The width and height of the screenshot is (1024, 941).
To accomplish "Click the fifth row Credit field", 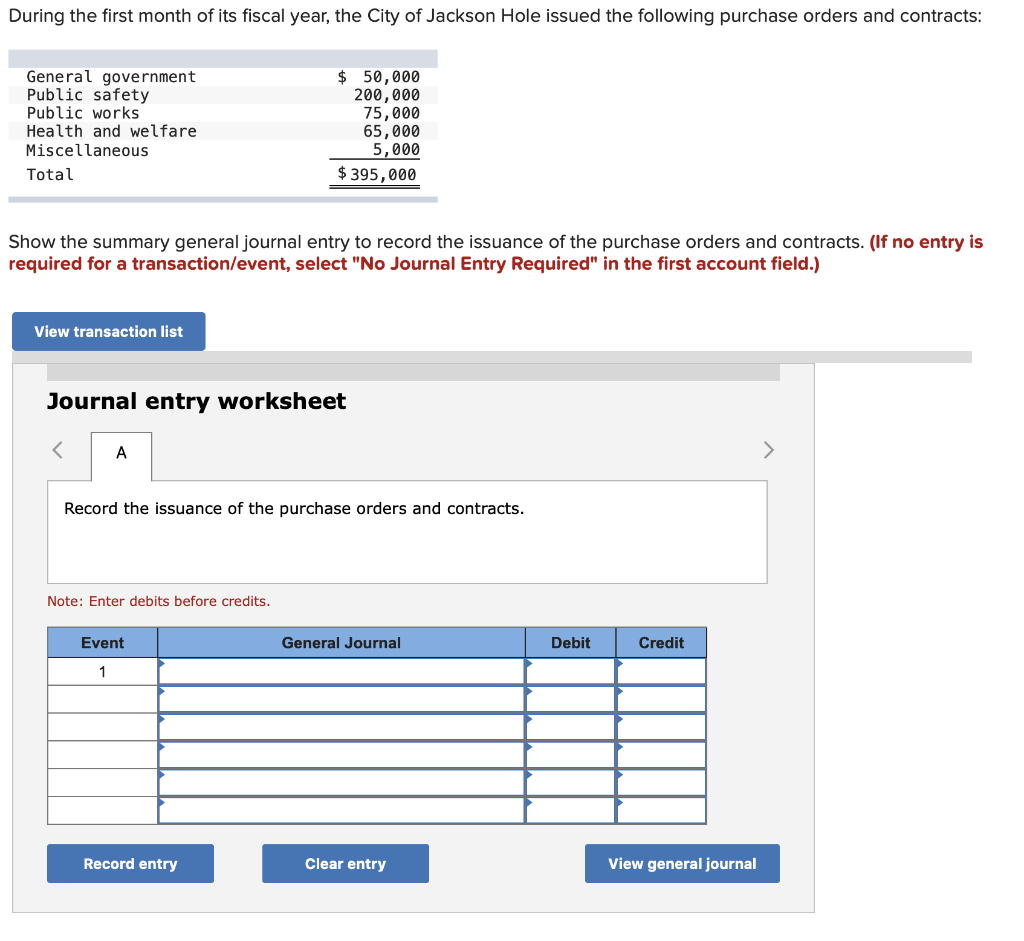I will tap(662, 782).
